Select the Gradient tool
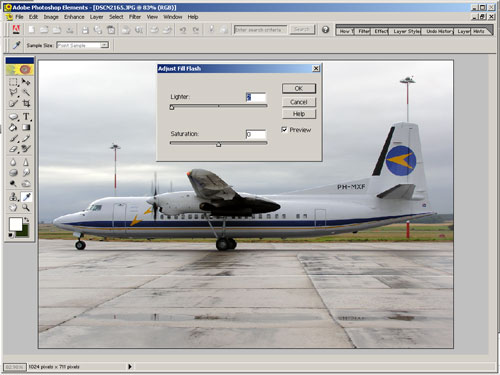This screenshot has height=375, width=500. 26,127
